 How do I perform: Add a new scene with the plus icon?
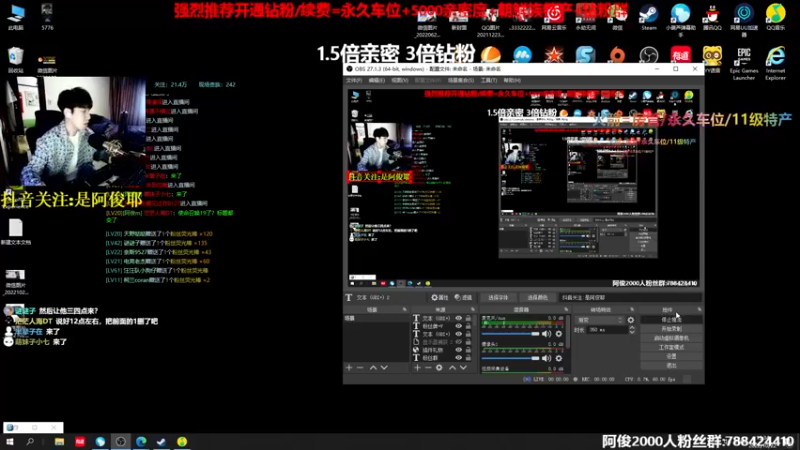[x=349, y=367]
